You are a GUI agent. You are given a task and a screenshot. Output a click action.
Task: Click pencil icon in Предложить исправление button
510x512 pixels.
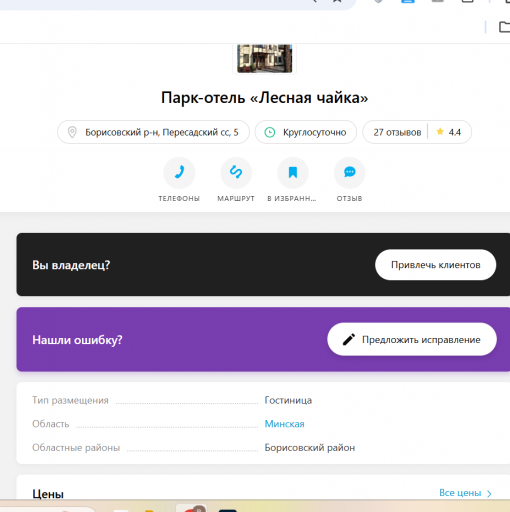click(349, 339)
